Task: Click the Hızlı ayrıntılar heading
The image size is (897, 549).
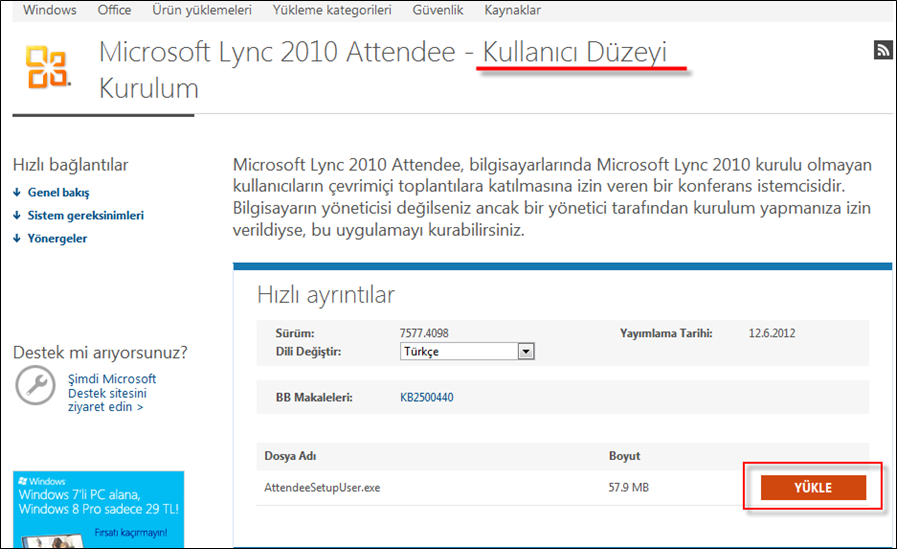Action: 326,295
